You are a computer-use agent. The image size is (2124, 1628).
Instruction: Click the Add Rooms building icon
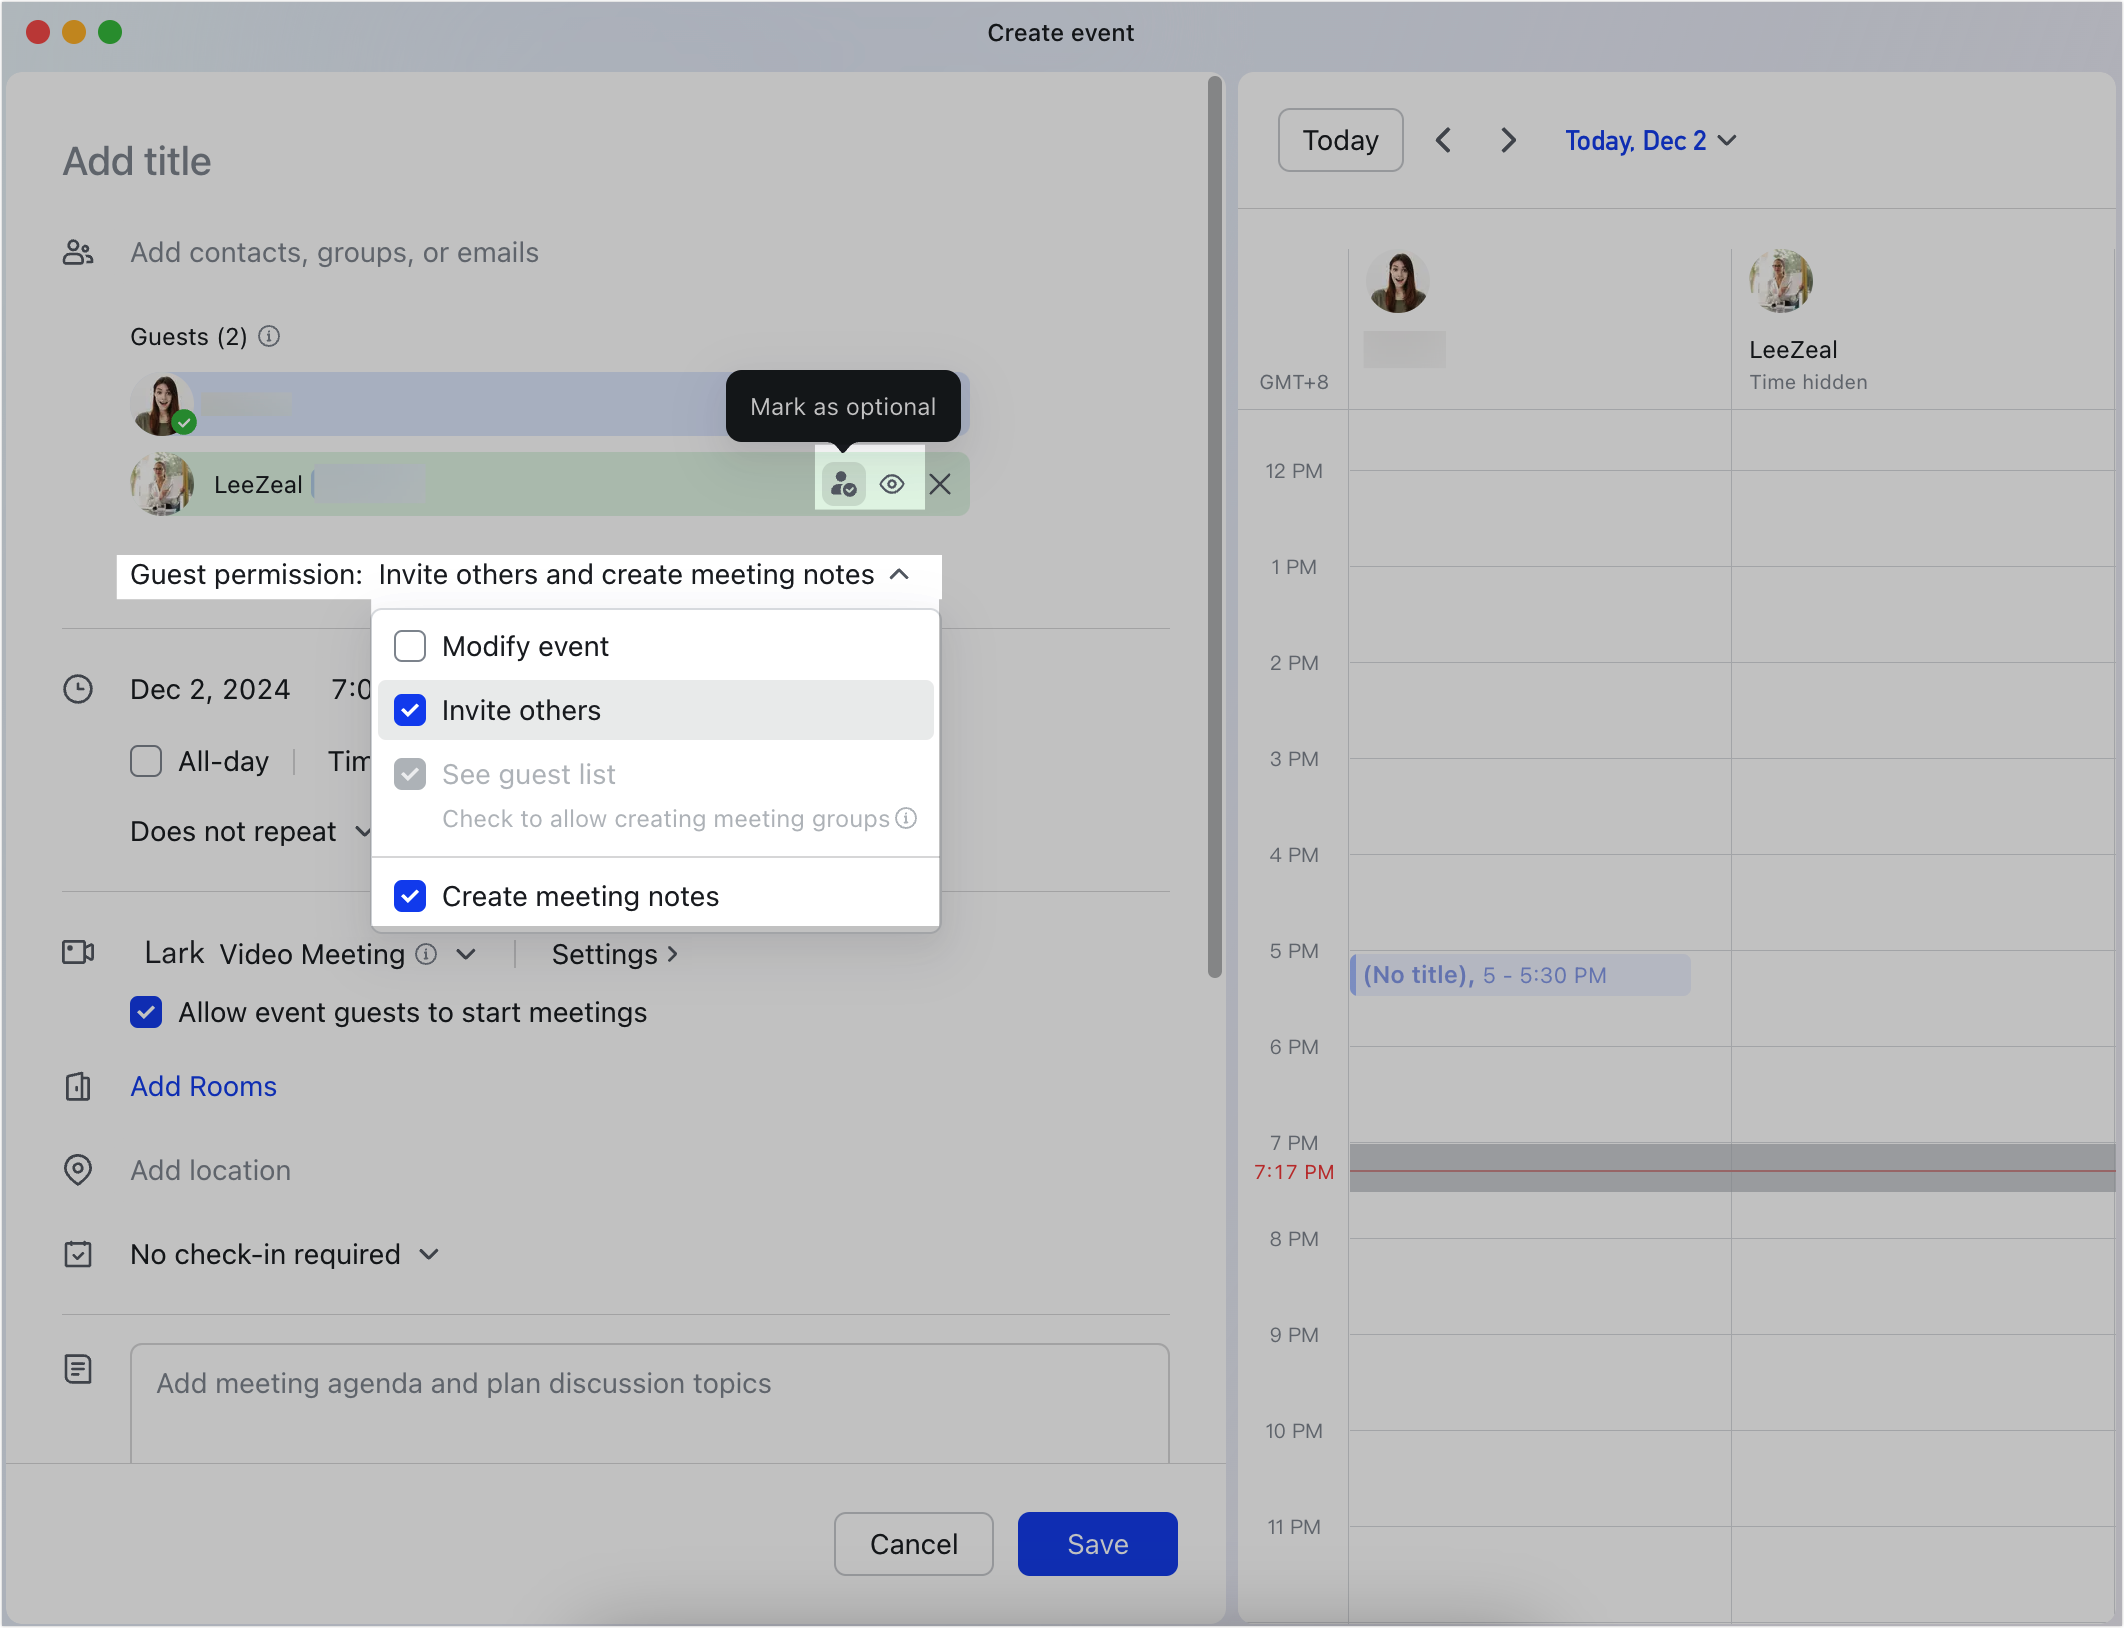pos(79,1087)
